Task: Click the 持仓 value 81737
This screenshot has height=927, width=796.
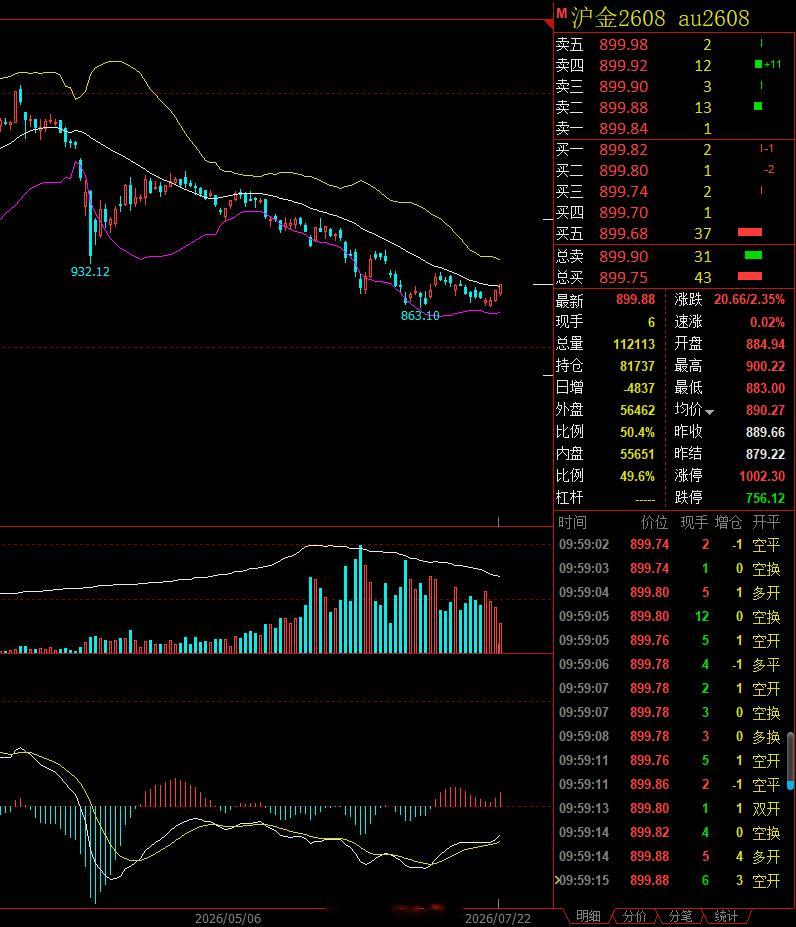Action: click(637, 367)
